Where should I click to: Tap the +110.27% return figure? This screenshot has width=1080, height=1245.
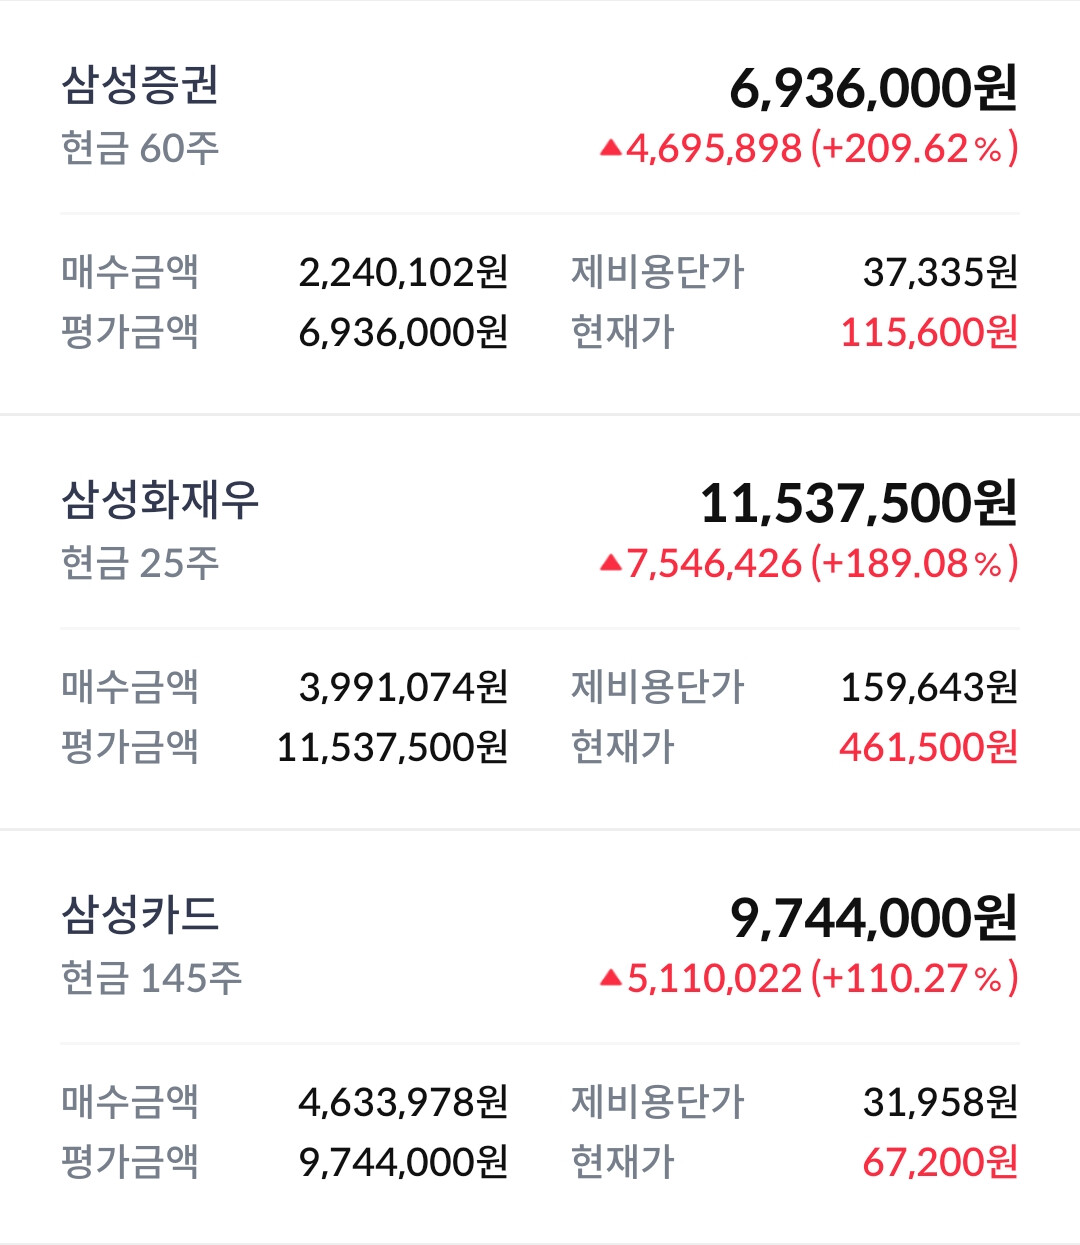tap(914, 979)
